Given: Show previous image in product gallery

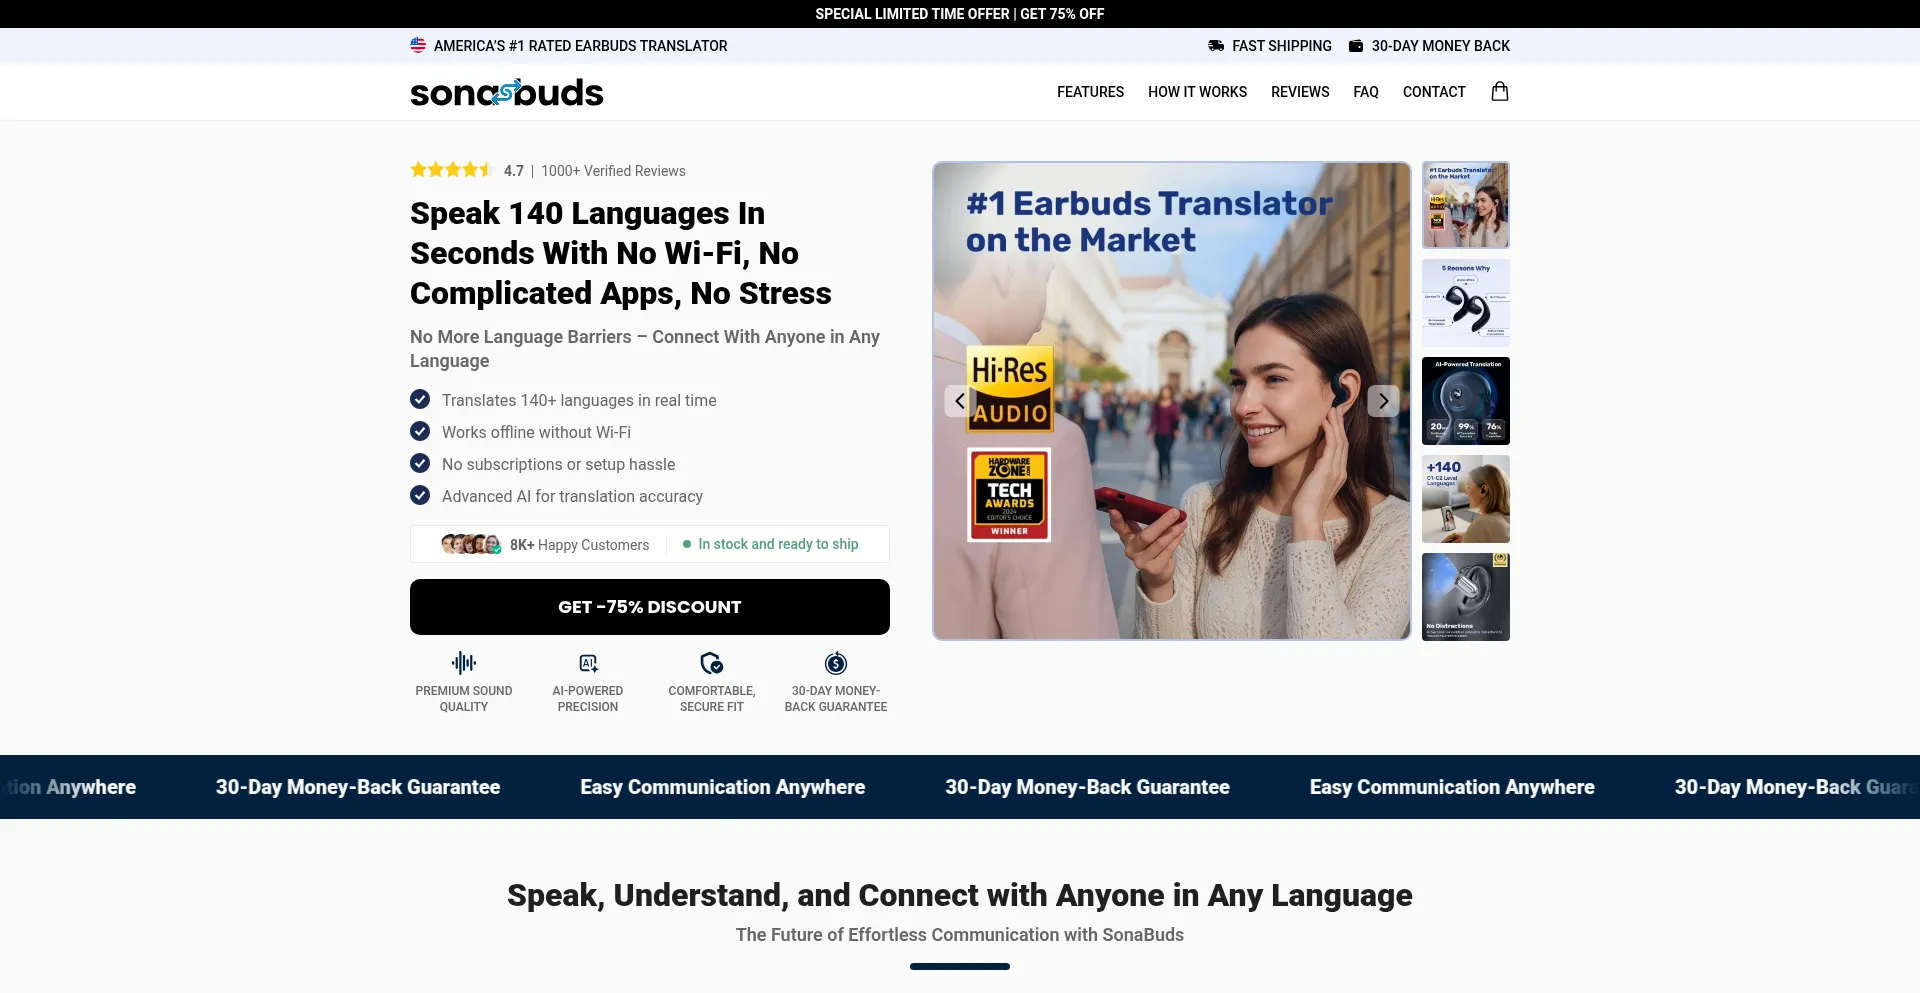Looking at the screenshot, I should (960, 401).
